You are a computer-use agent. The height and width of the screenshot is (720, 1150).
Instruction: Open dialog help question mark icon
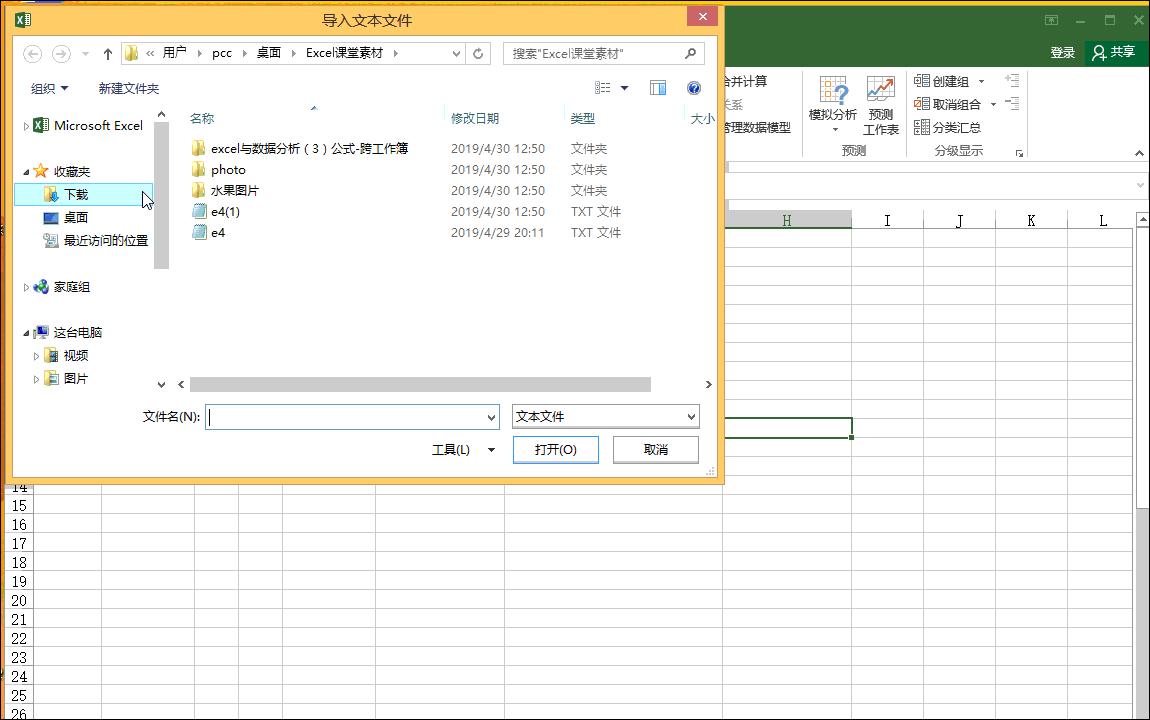click(694, 88)
